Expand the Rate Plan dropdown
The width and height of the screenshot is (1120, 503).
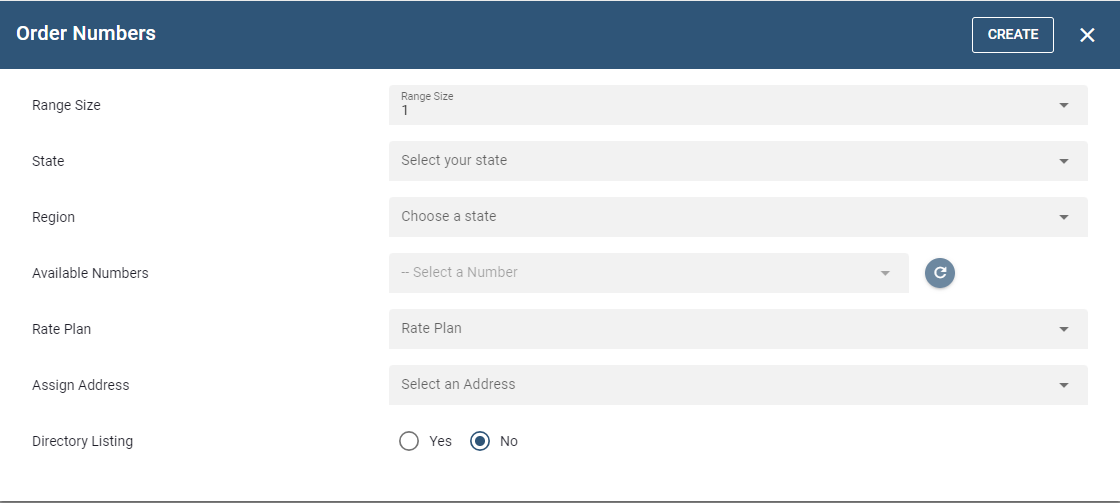click(737, 329)
